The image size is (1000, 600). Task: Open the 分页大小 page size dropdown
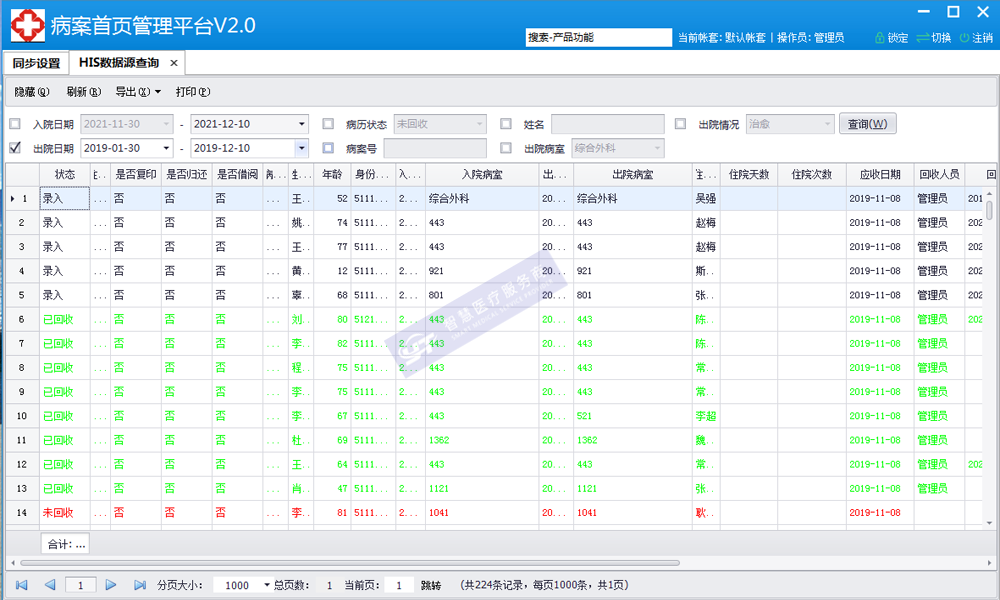click(266, 585)
